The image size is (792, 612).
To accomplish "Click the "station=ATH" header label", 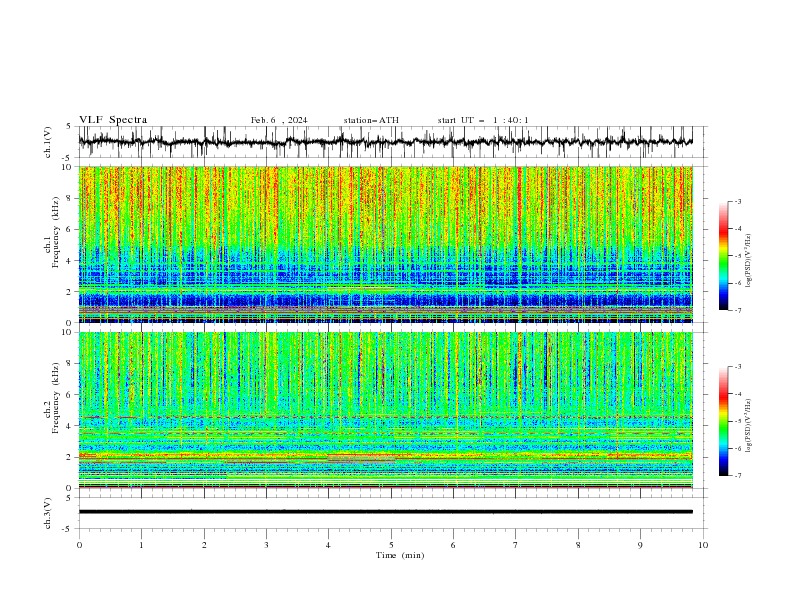I will pyautogui.click(x=371, y=120).
